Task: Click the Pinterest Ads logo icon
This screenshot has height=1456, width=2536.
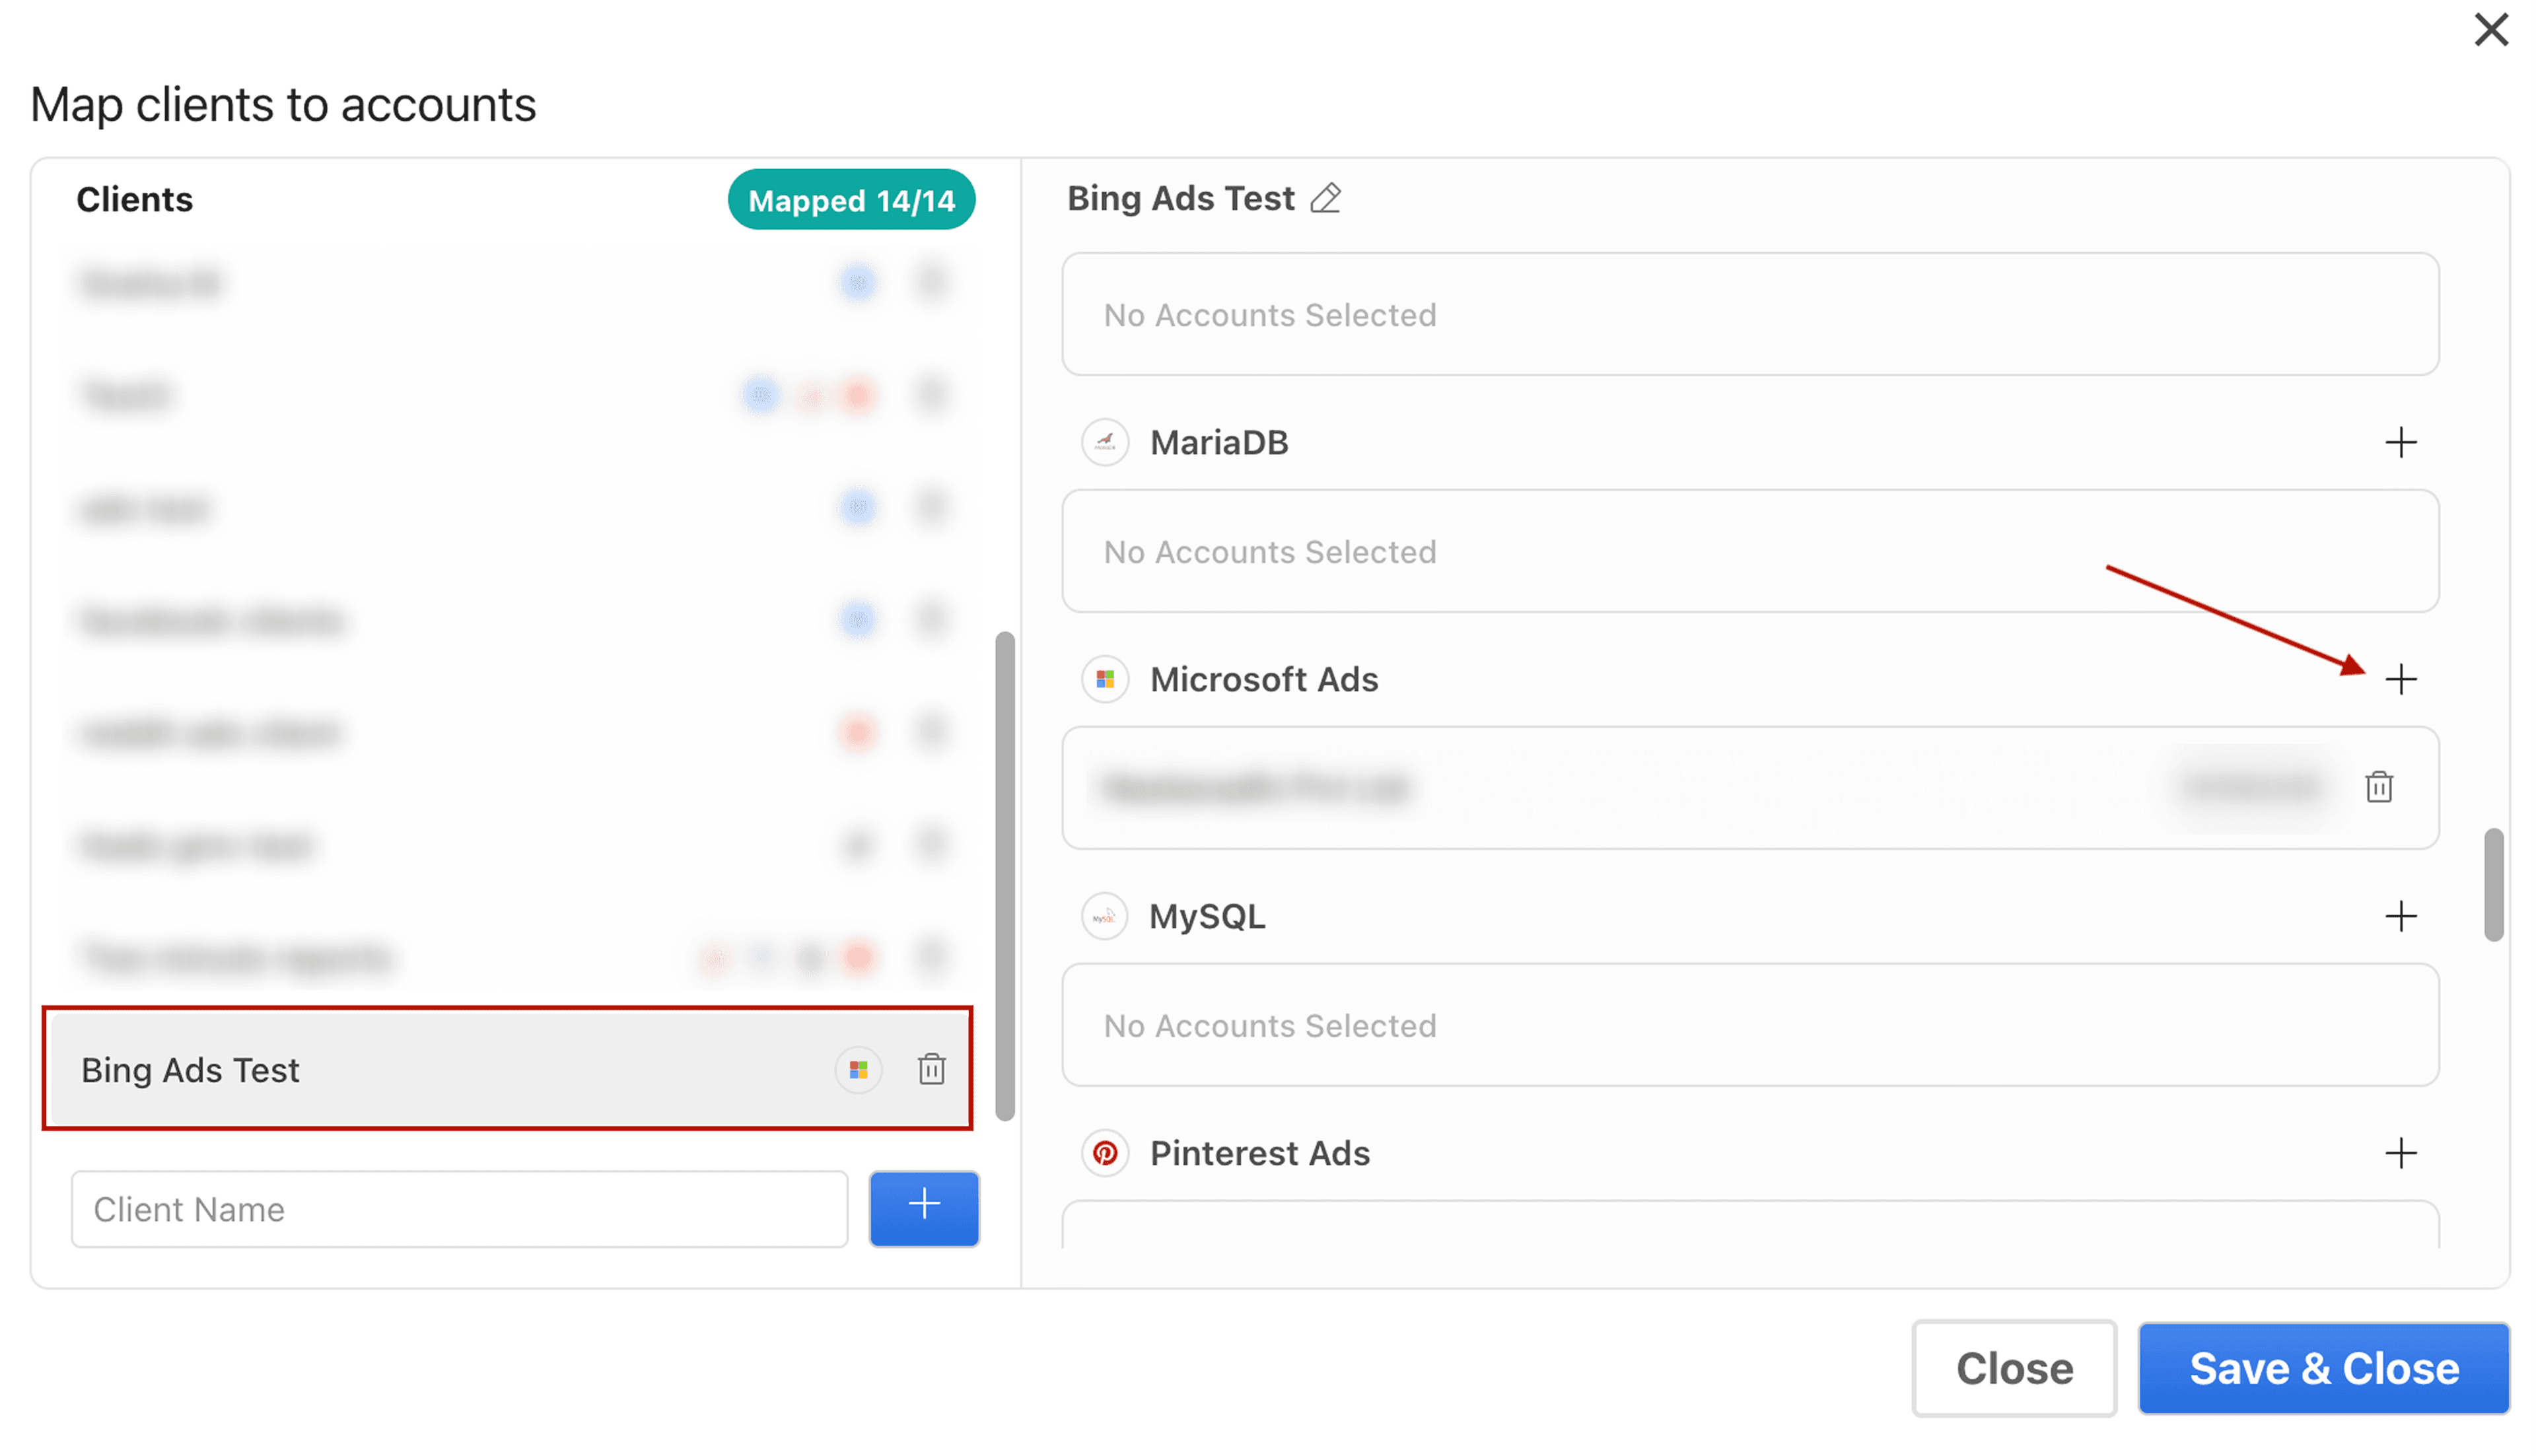Action: click(x=1105, y=1153)
